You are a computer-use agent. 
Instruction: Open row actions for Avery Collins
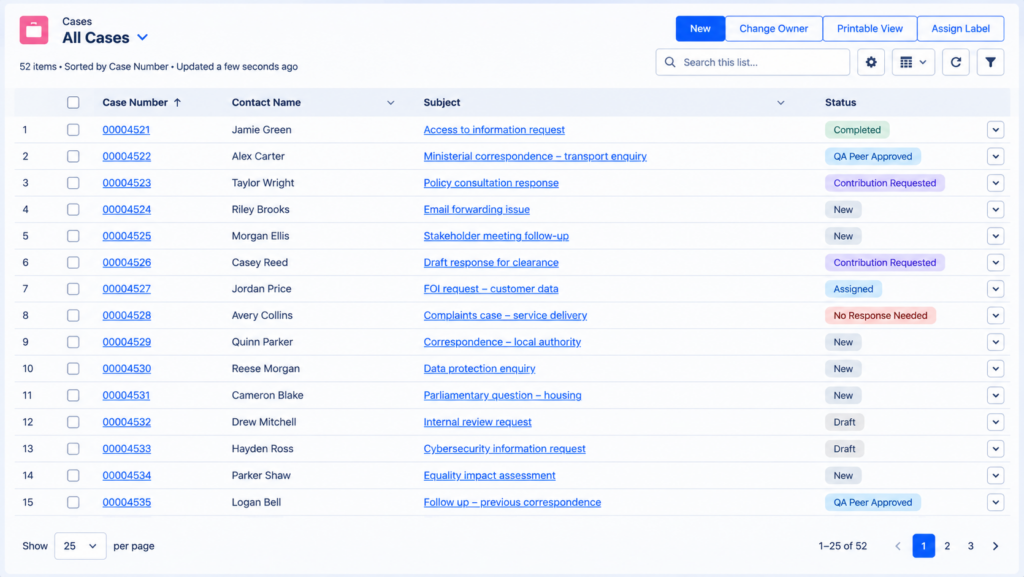(x=995, y=316)
